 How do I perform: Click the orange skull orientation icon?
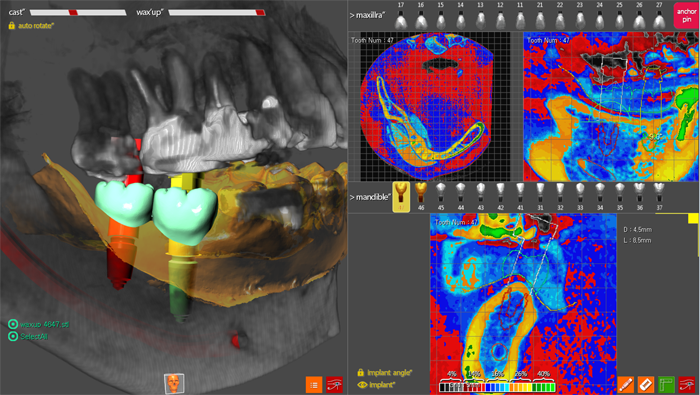point(174,383)
